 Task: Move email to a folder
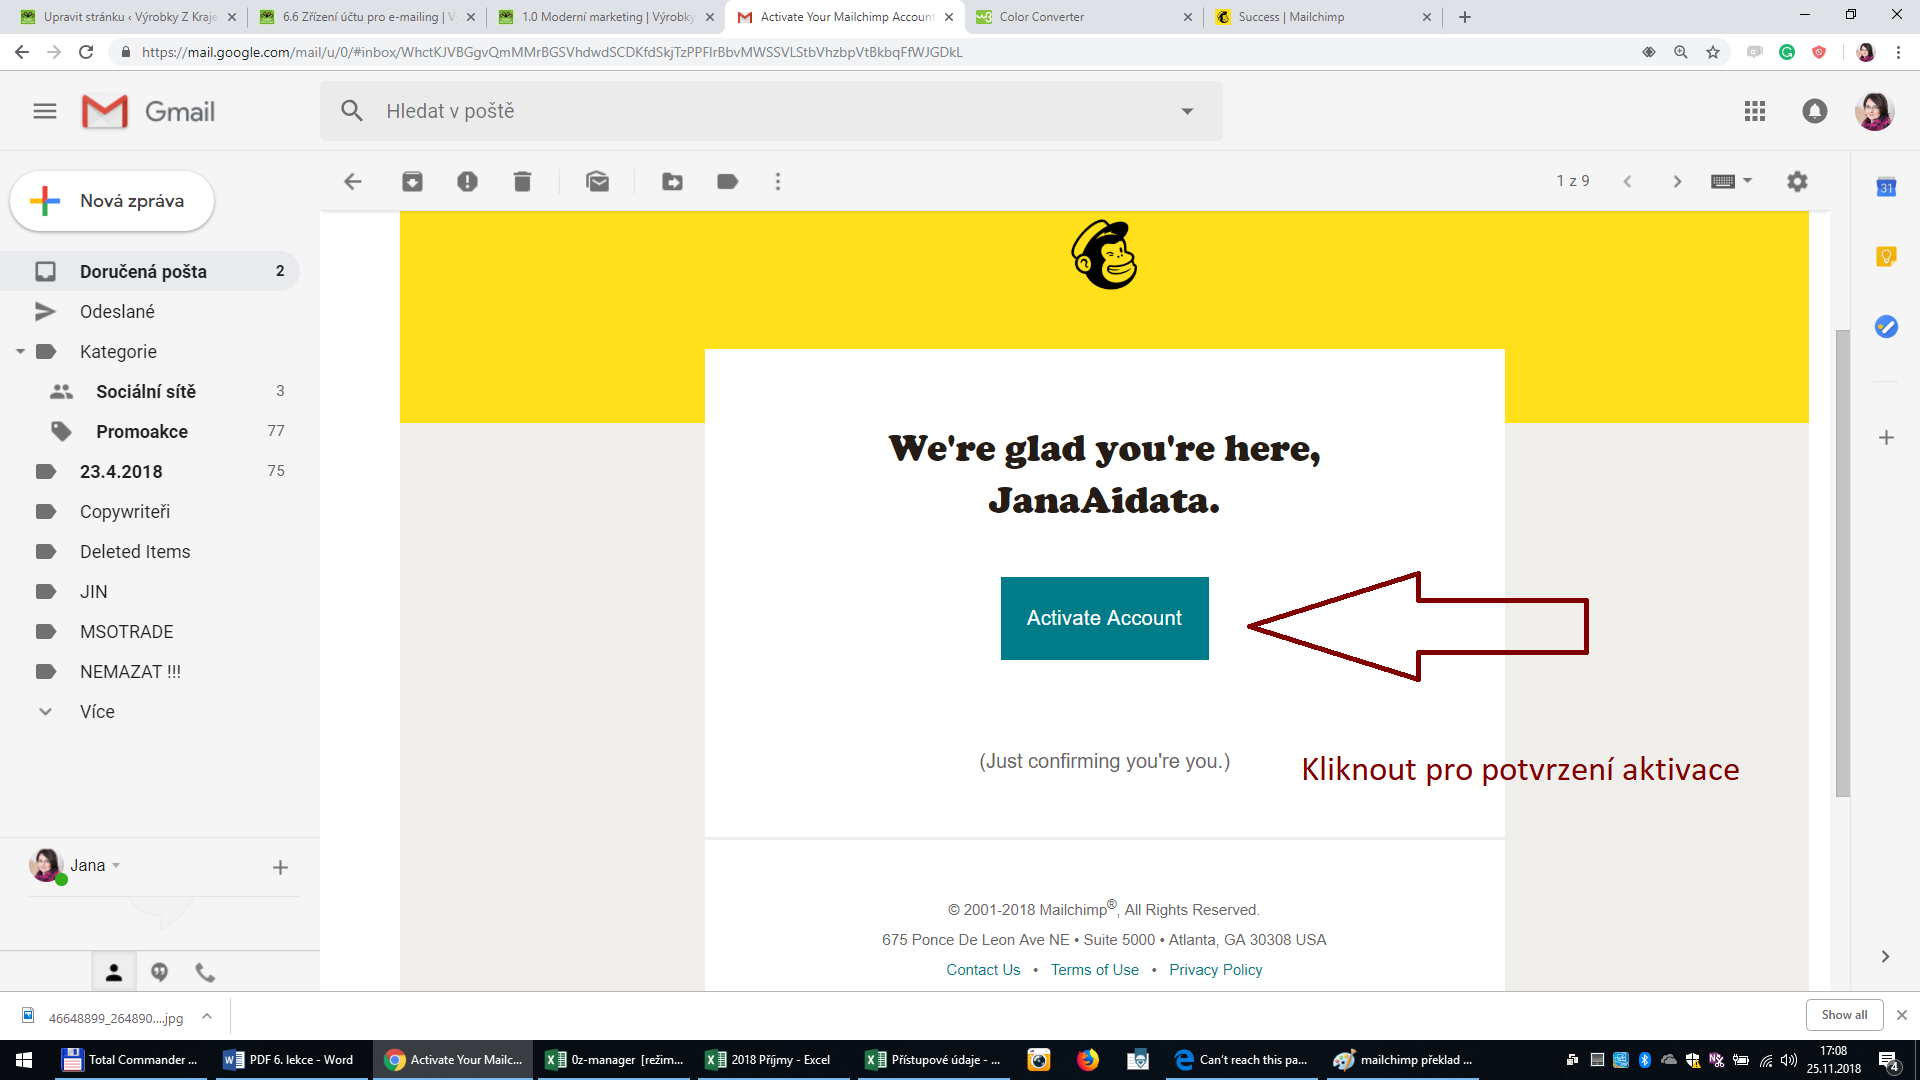tap(673, 181)
